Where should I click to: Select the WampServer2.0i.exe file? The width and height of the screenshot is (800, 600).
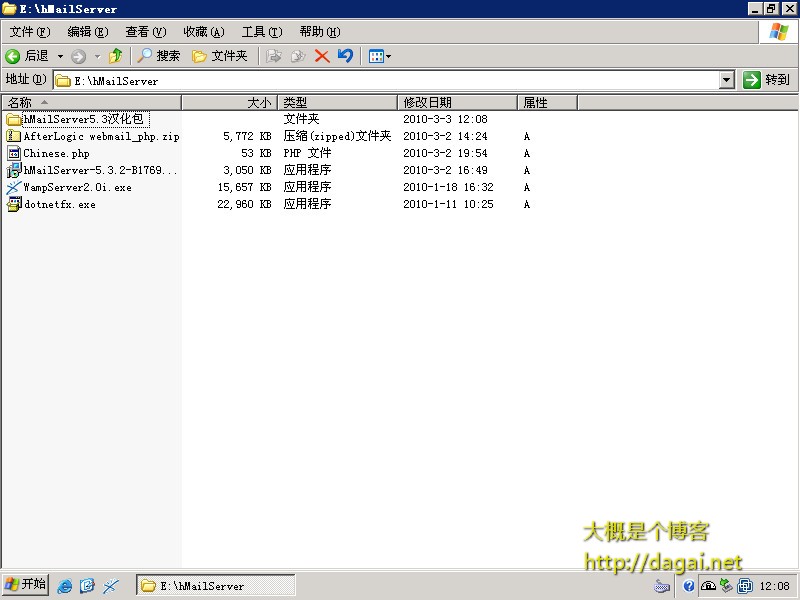click(77, 187)
